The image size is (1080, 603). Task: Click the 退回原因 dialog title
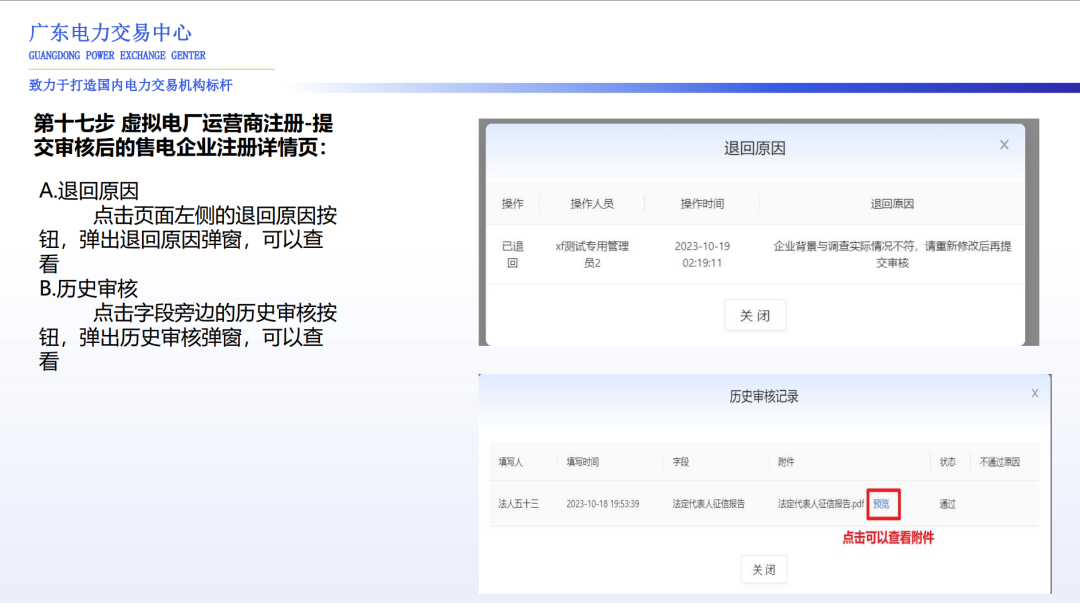[754, 147]
